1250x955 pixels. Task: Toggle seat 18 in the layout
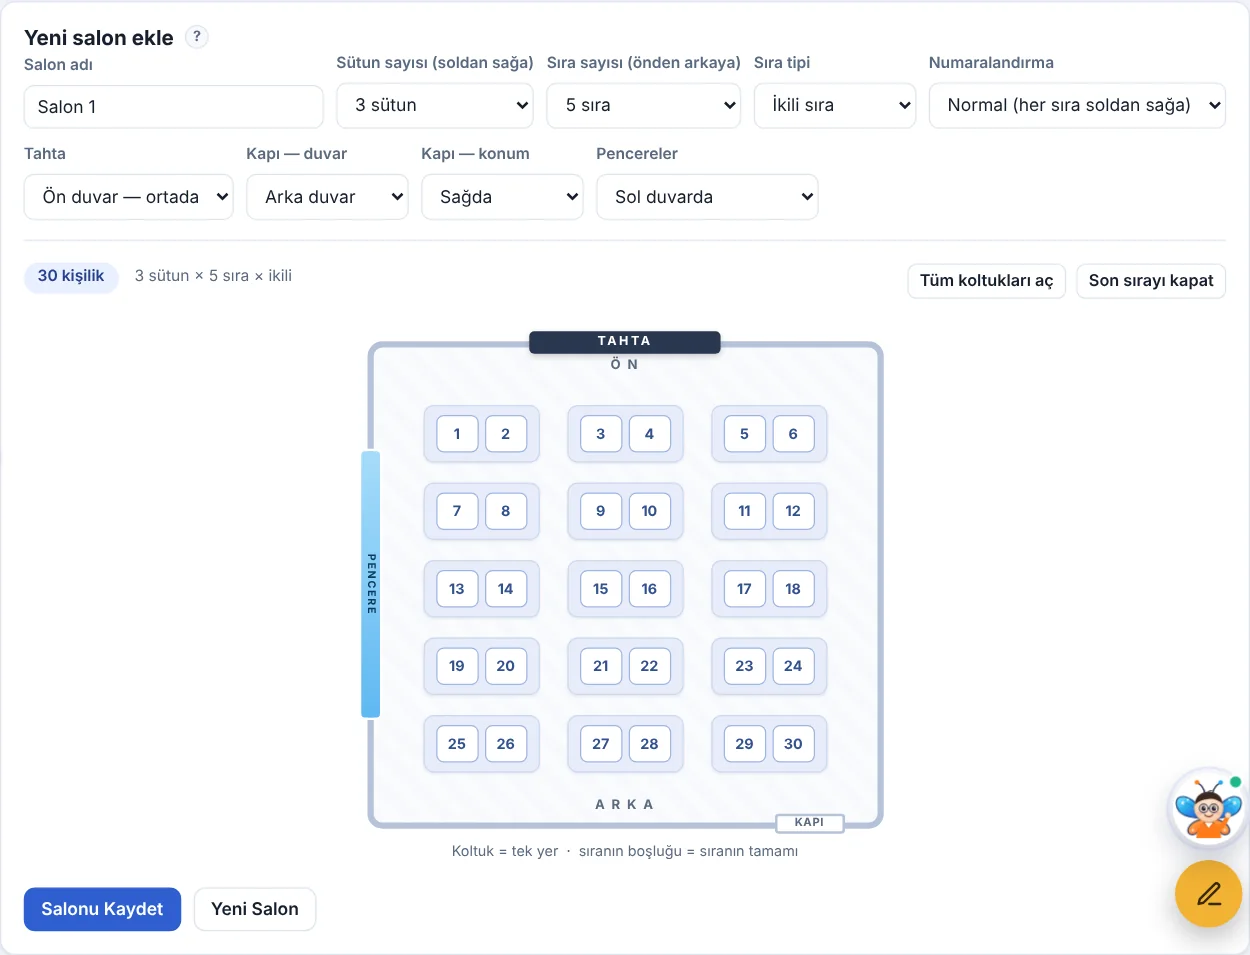click(793, 589)
